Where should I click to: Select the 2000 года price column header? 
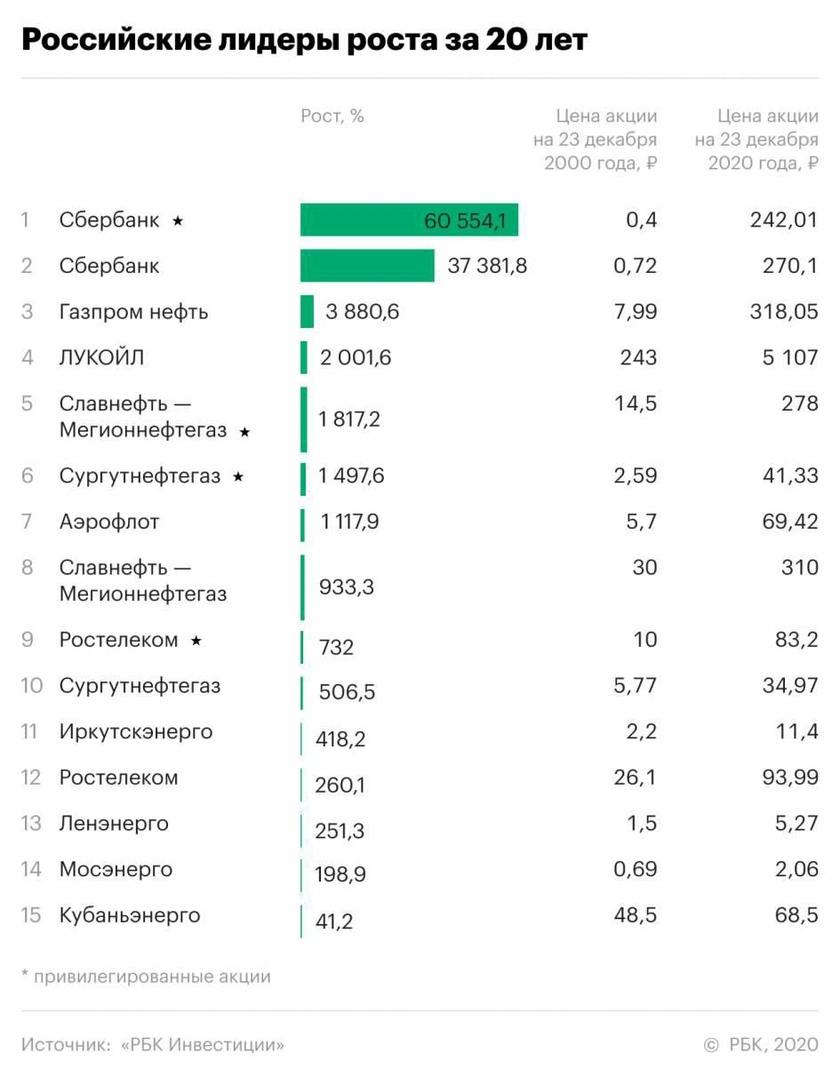coord(595,140)
